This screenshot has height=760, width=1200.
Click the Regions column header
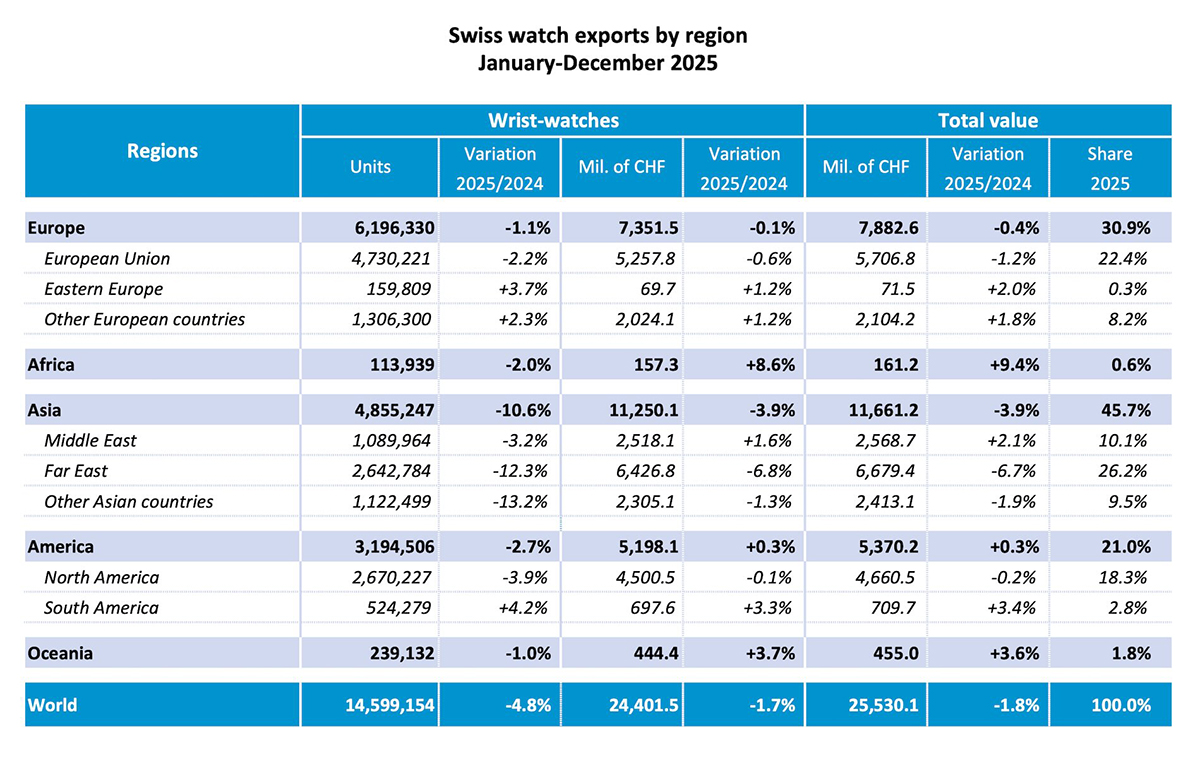point(162,151)
